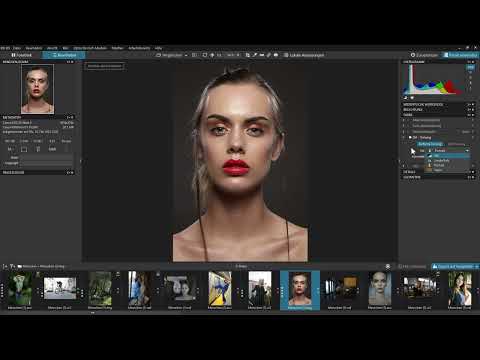Choose Landschaft from the Art list
Viewport: 480px width, 360px height.
[448, 160]
